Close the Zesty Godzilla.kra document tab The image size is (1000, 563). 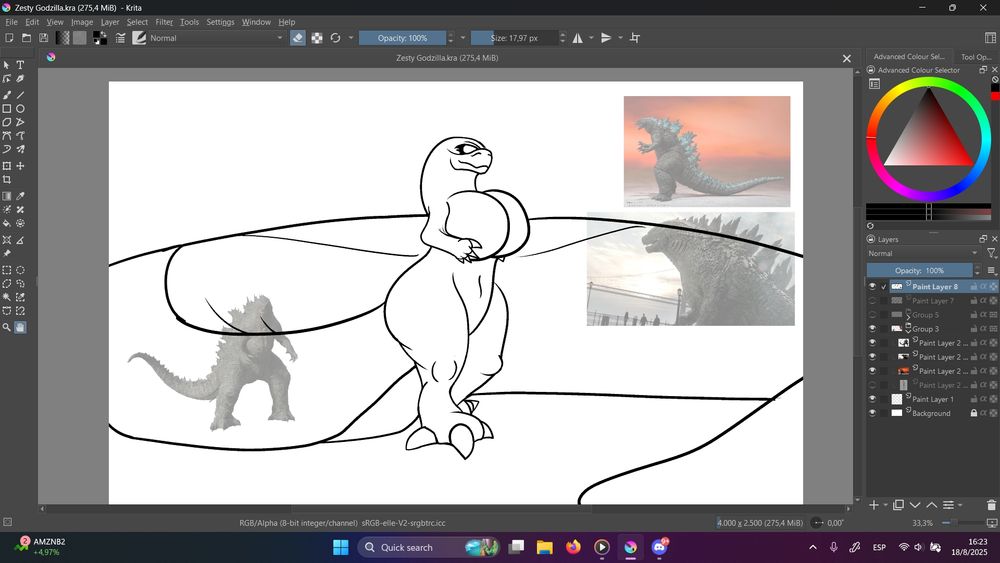tap(846, 58)
